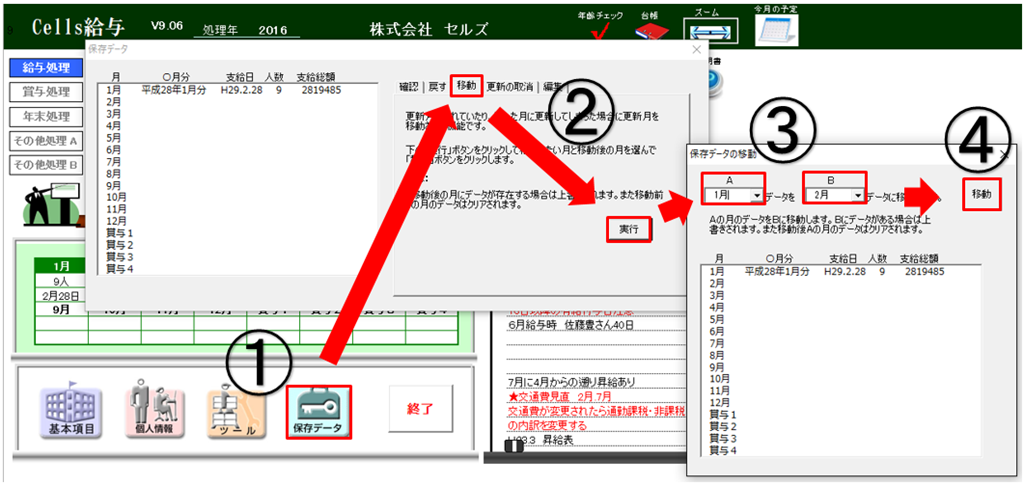
Task: Select 賞与処理 in the left menu
Action: click(x=46, y=92)
